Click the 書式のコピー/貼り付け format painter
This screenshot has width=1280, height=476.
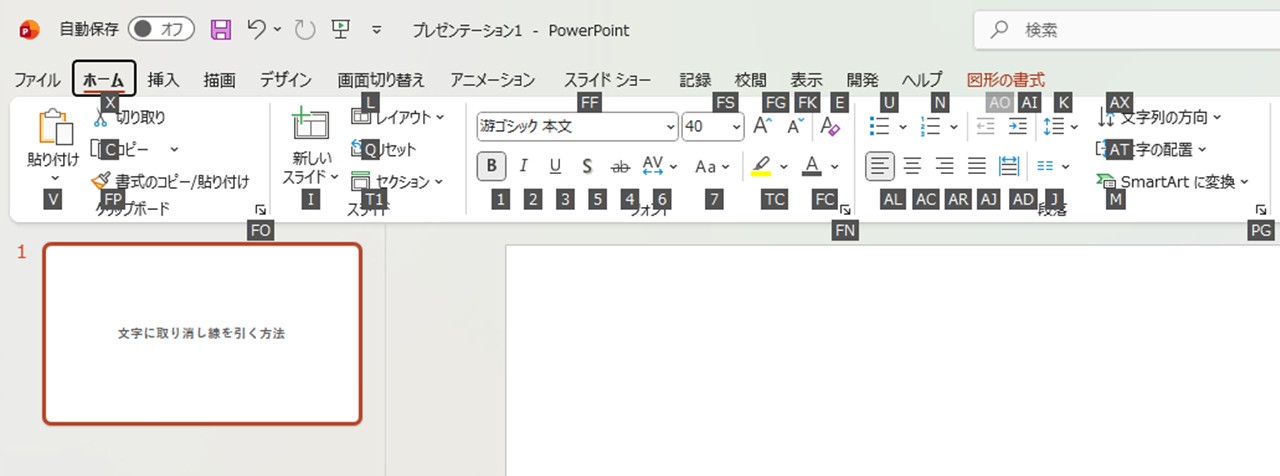coord(170,181)
